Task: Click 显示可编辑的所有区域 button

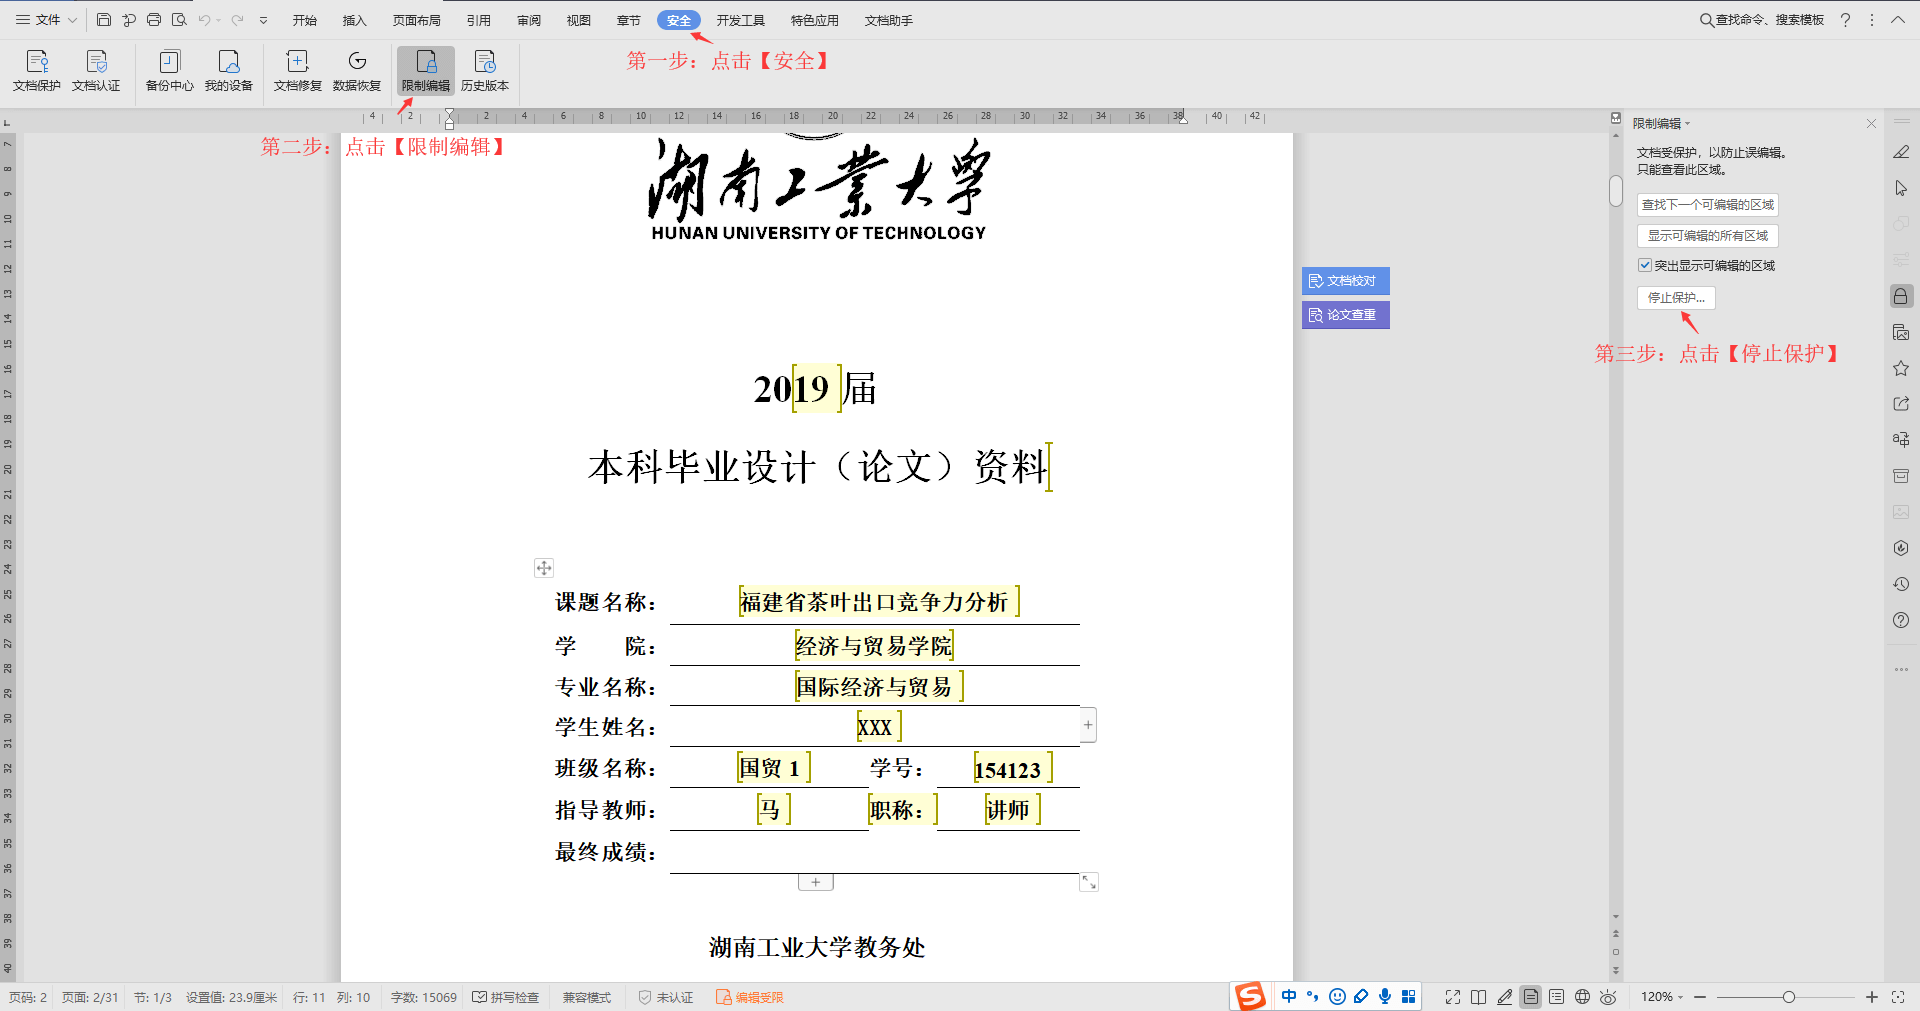Action: point(1708,236)
